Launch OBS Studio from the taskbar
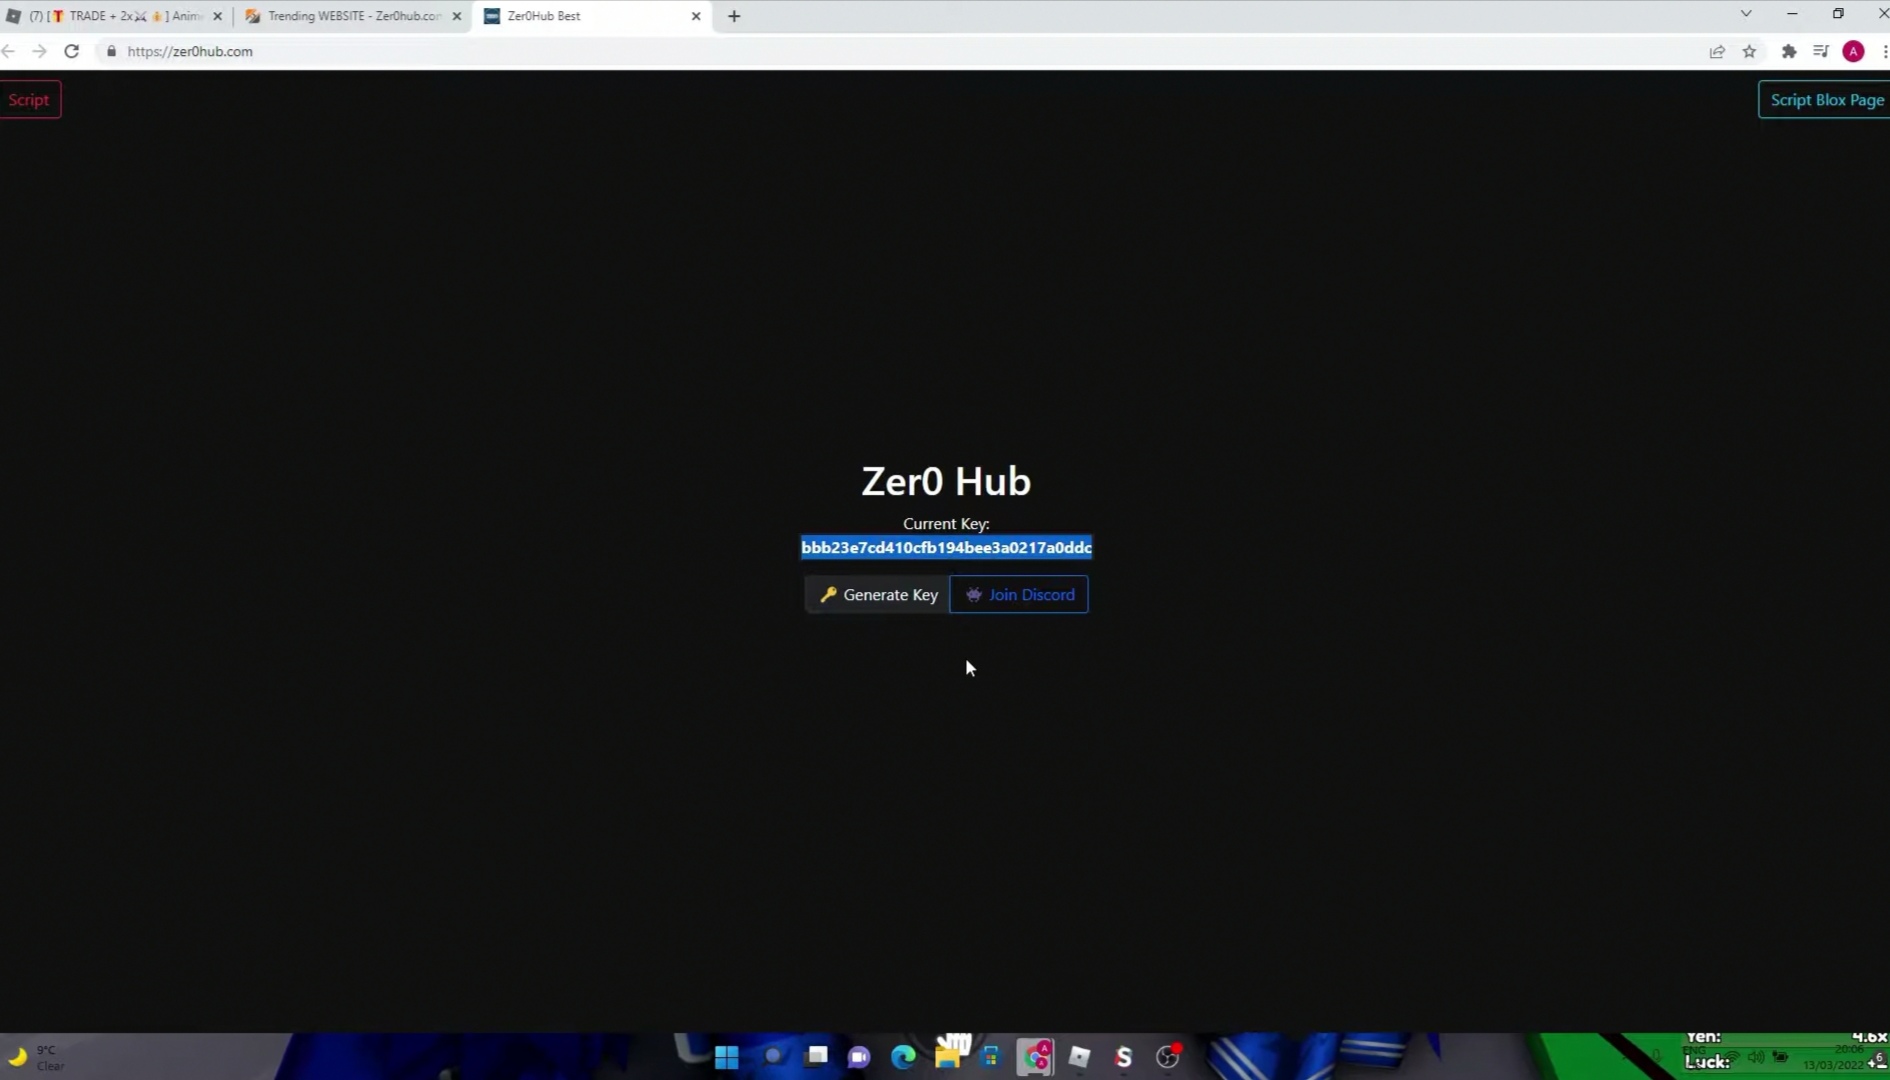1890x1080 pixels. (1168, 1057)
